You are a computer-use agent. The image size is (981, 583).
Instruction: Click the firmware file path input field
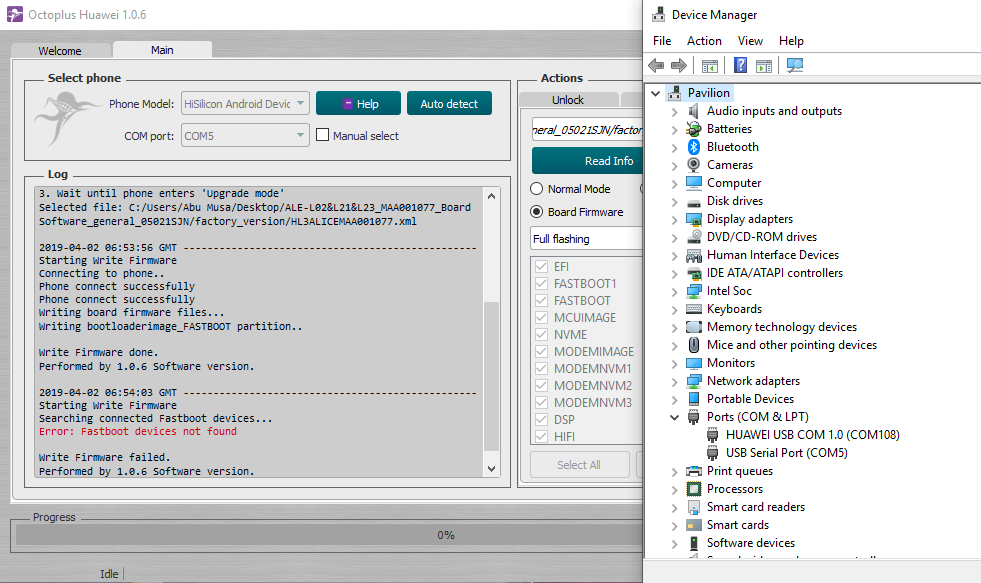(587, 130)
